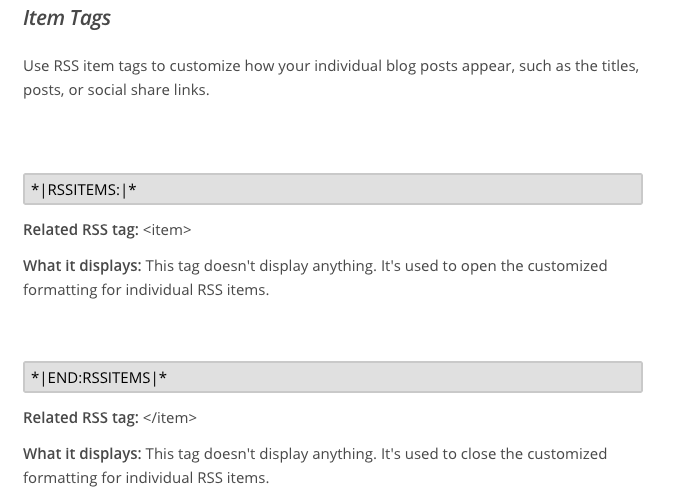673x504 pixels.
Task: Click the </item> closing tag text
Action: (170, 418)
